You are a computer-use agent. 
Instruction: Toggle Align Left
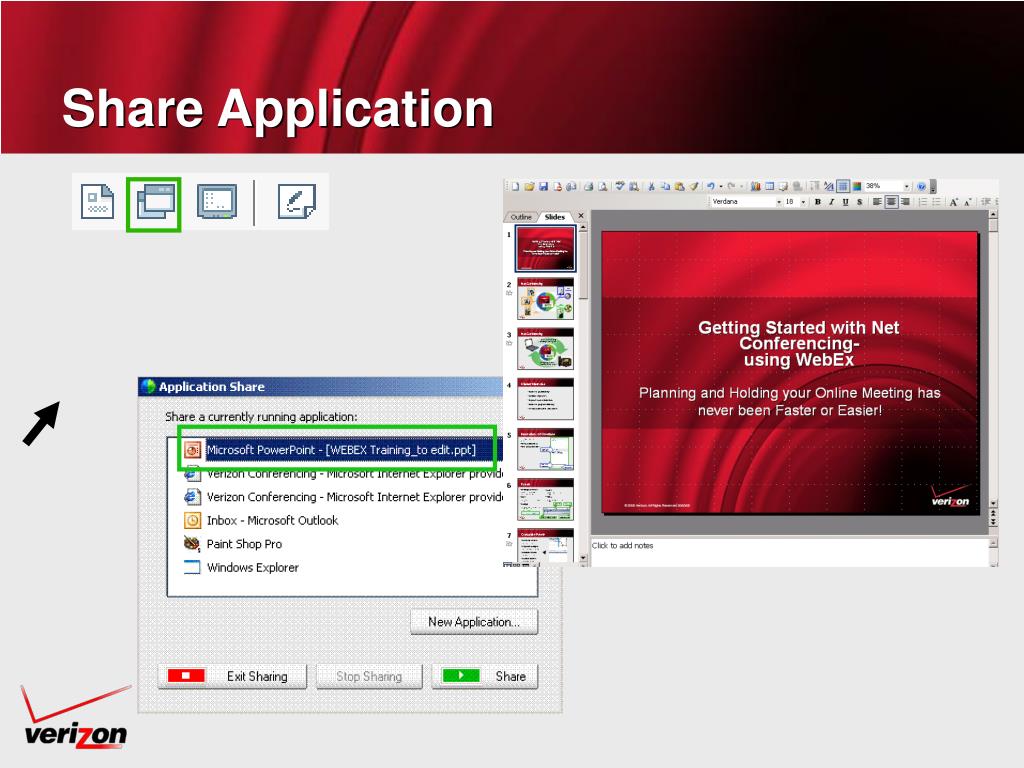pos(877,202)
